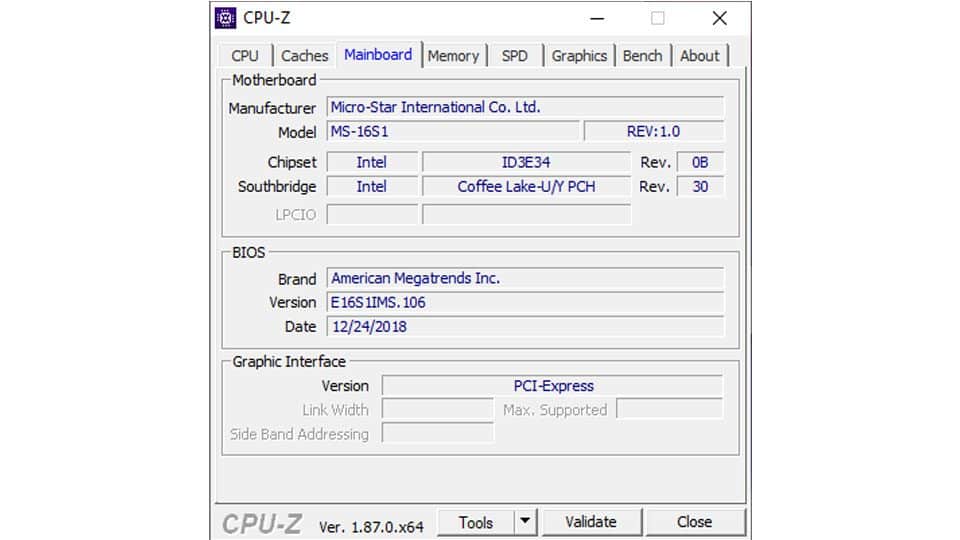
Task: Click the Ver. 1.87.0.x64 version text
Action: click(x=371, y=527)
